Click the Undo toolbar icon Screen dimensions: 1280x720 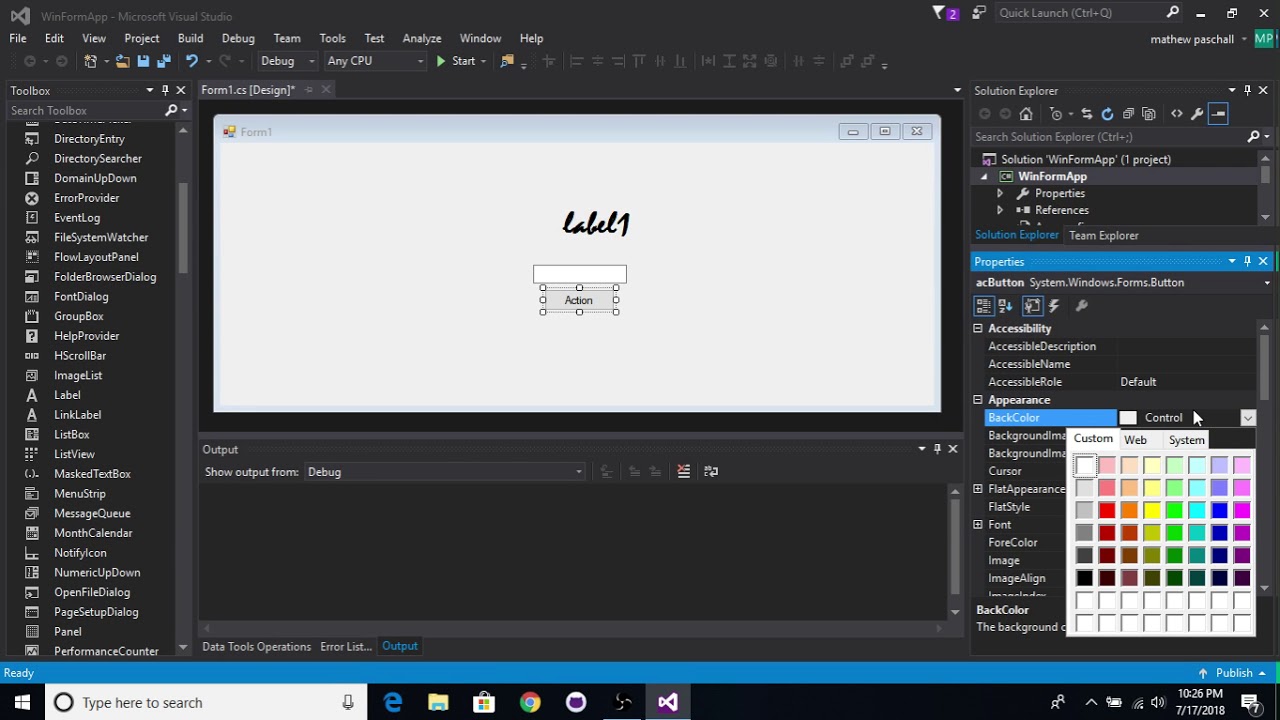[x=191, y=61]
